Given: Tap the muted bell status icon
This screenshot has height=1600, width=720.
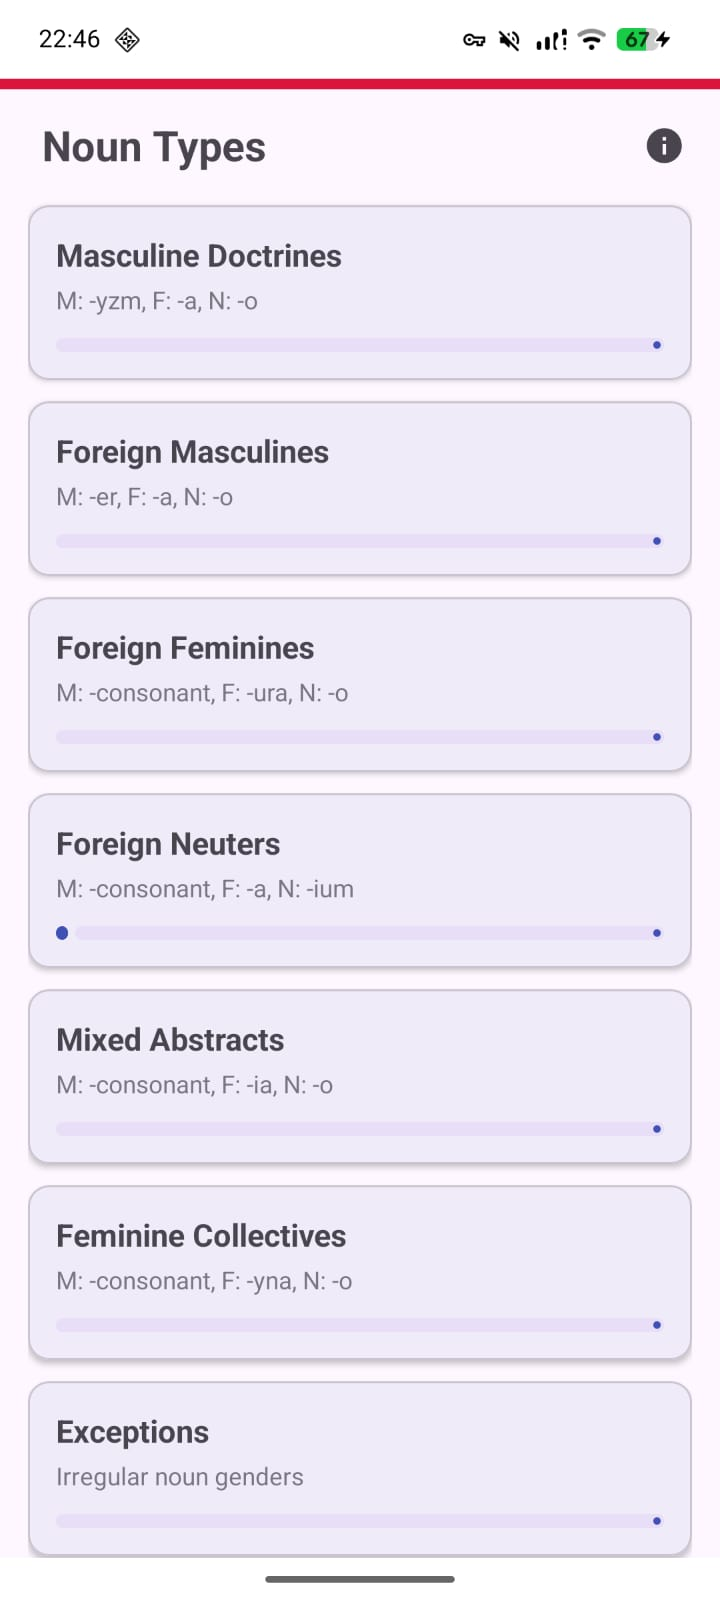Looking at the screenshot, I should tap(510, 40).
